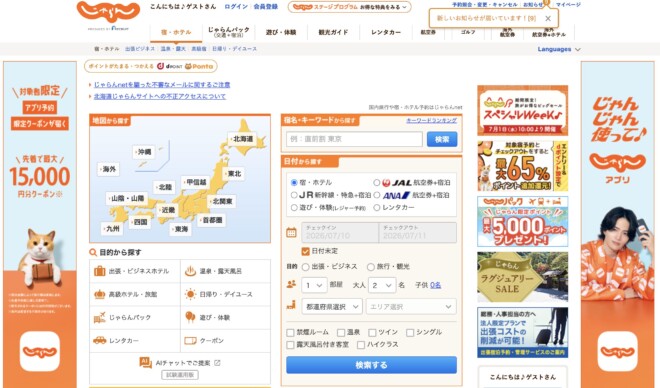Click the hot spring icon for 温泉・露天風呂

click(x=190, y=271)
